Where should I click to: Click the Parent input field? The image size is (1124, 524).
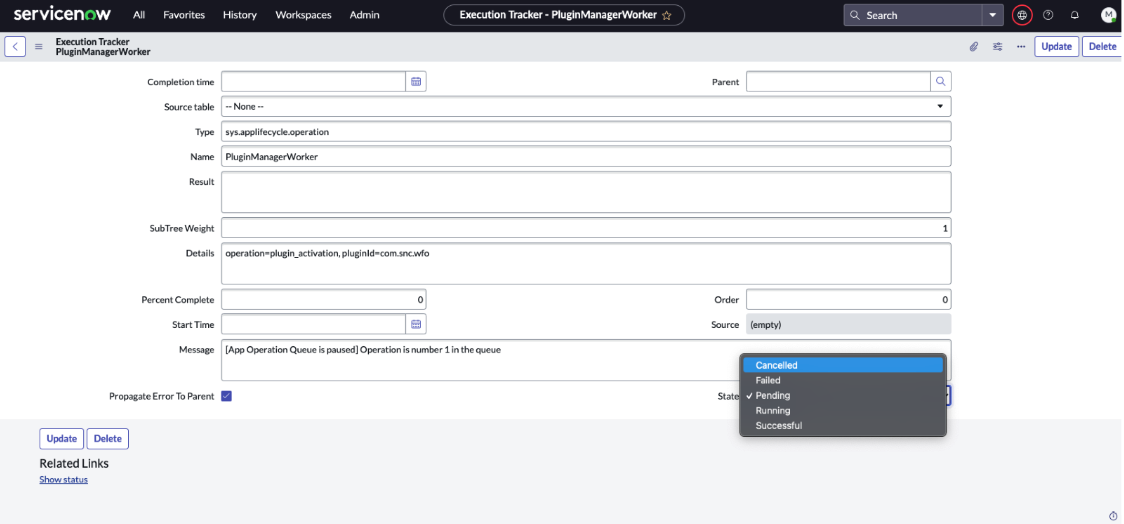point(839,82)
